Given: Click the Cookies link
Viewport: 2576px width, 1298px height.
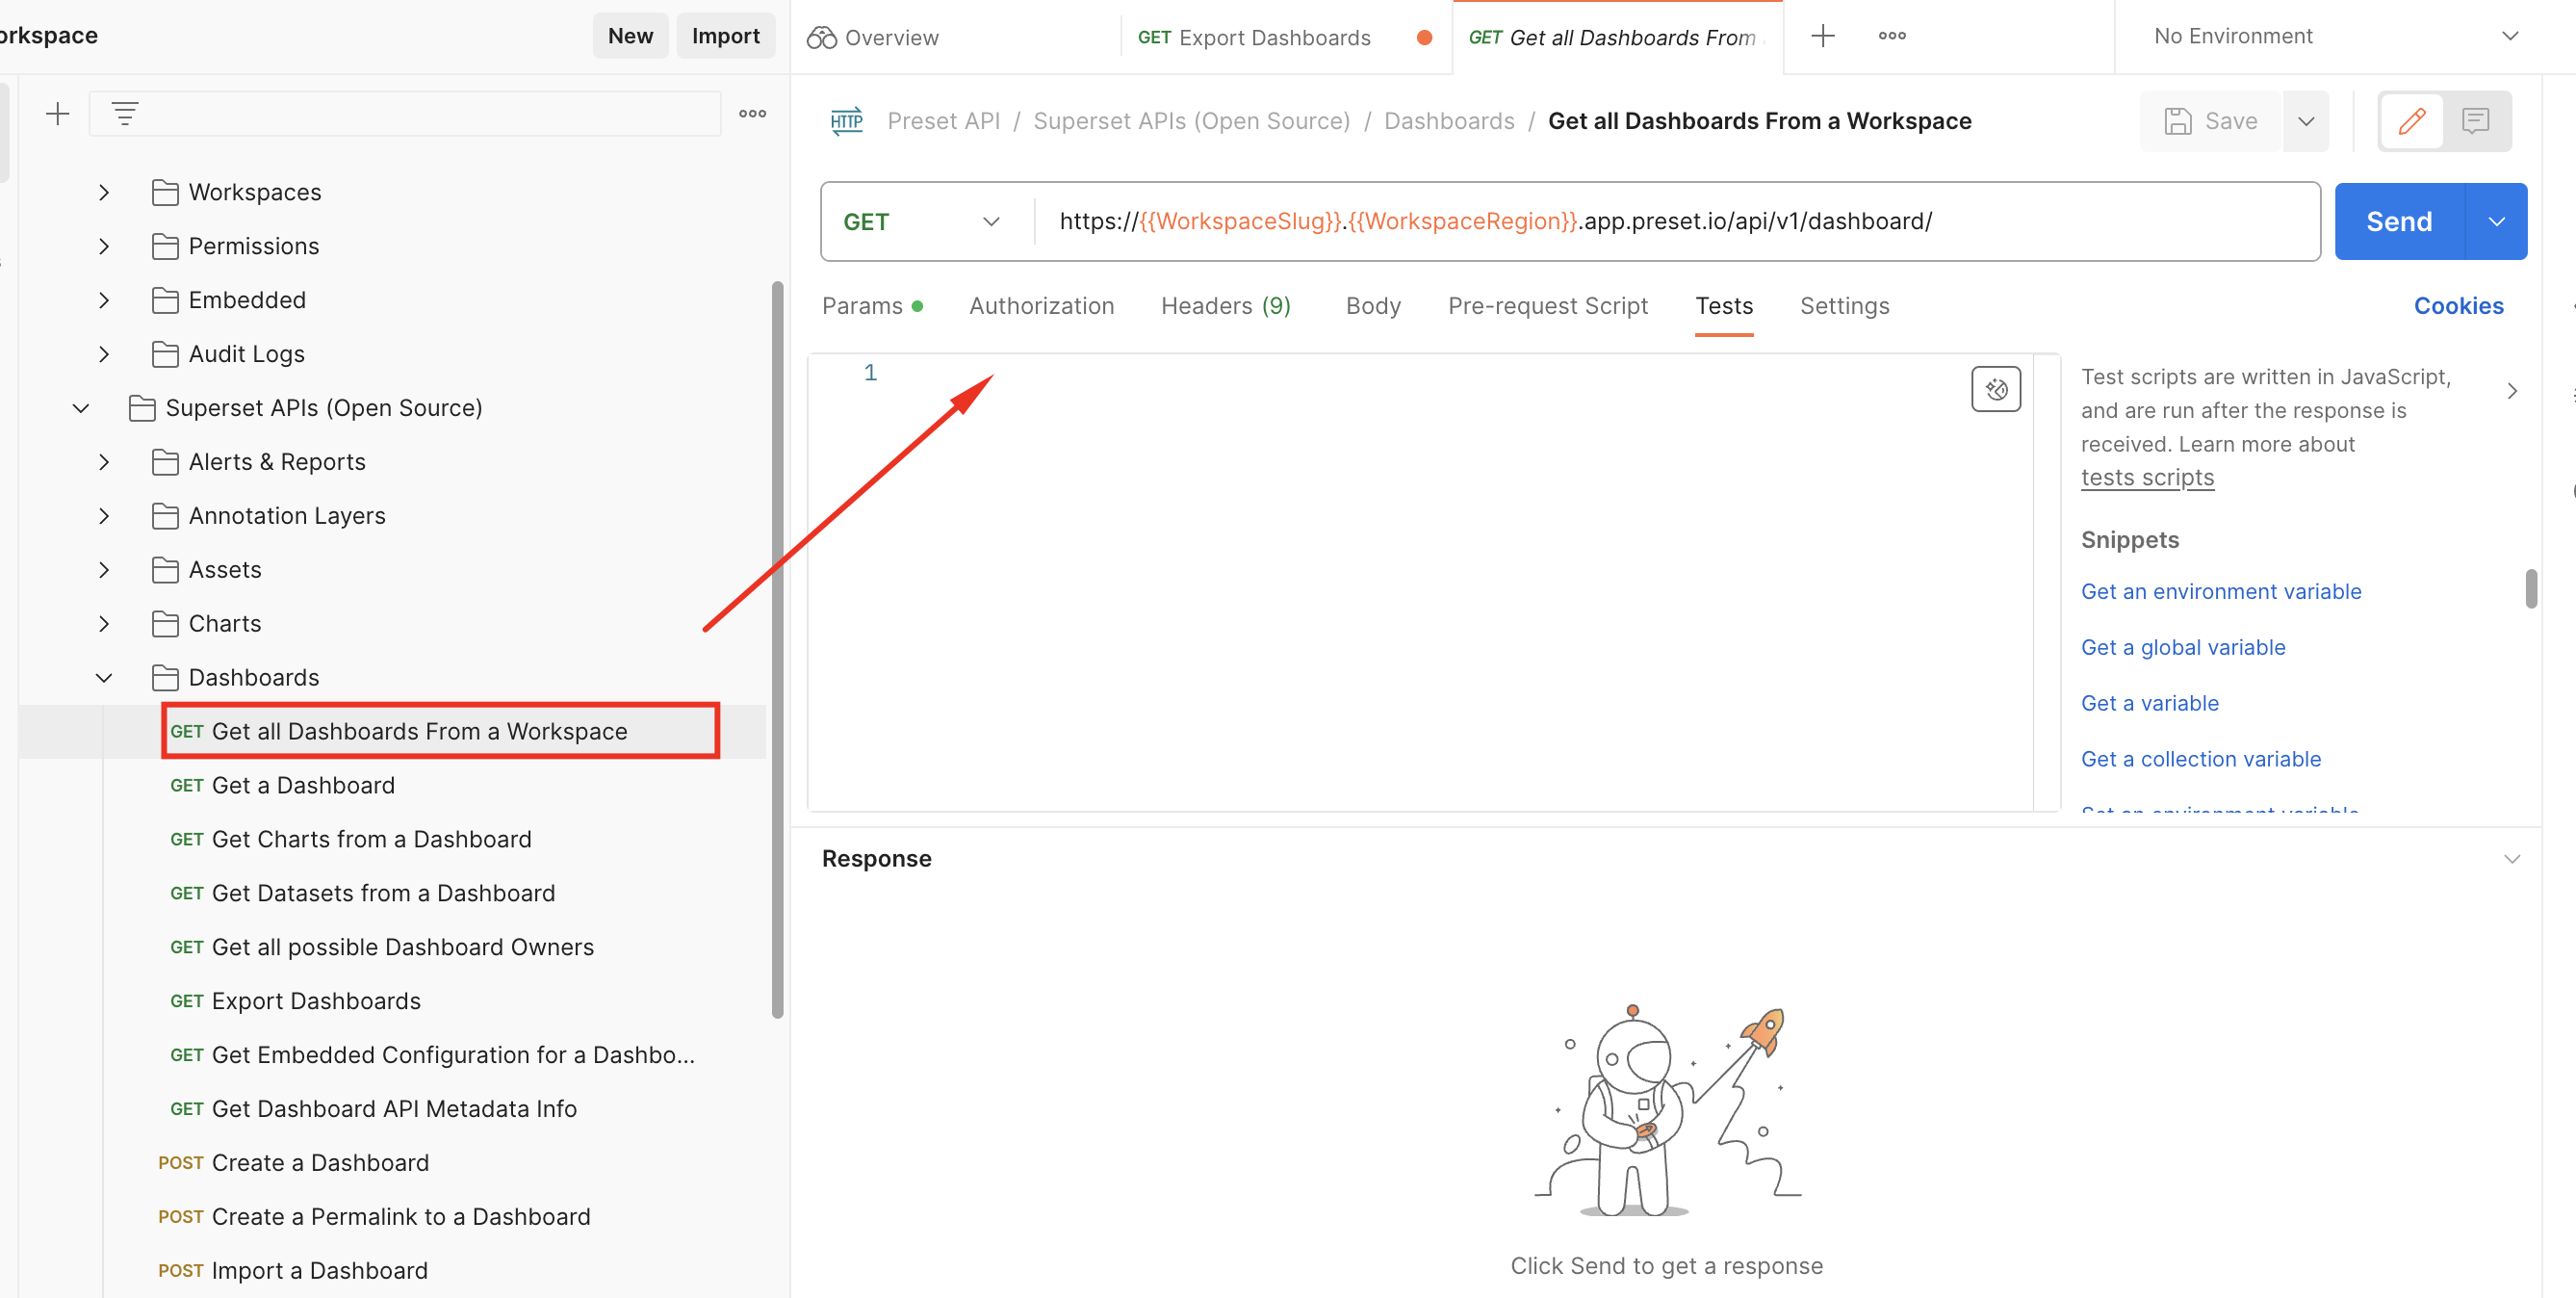Looking at the screenshot, I should coord(2458,306).
